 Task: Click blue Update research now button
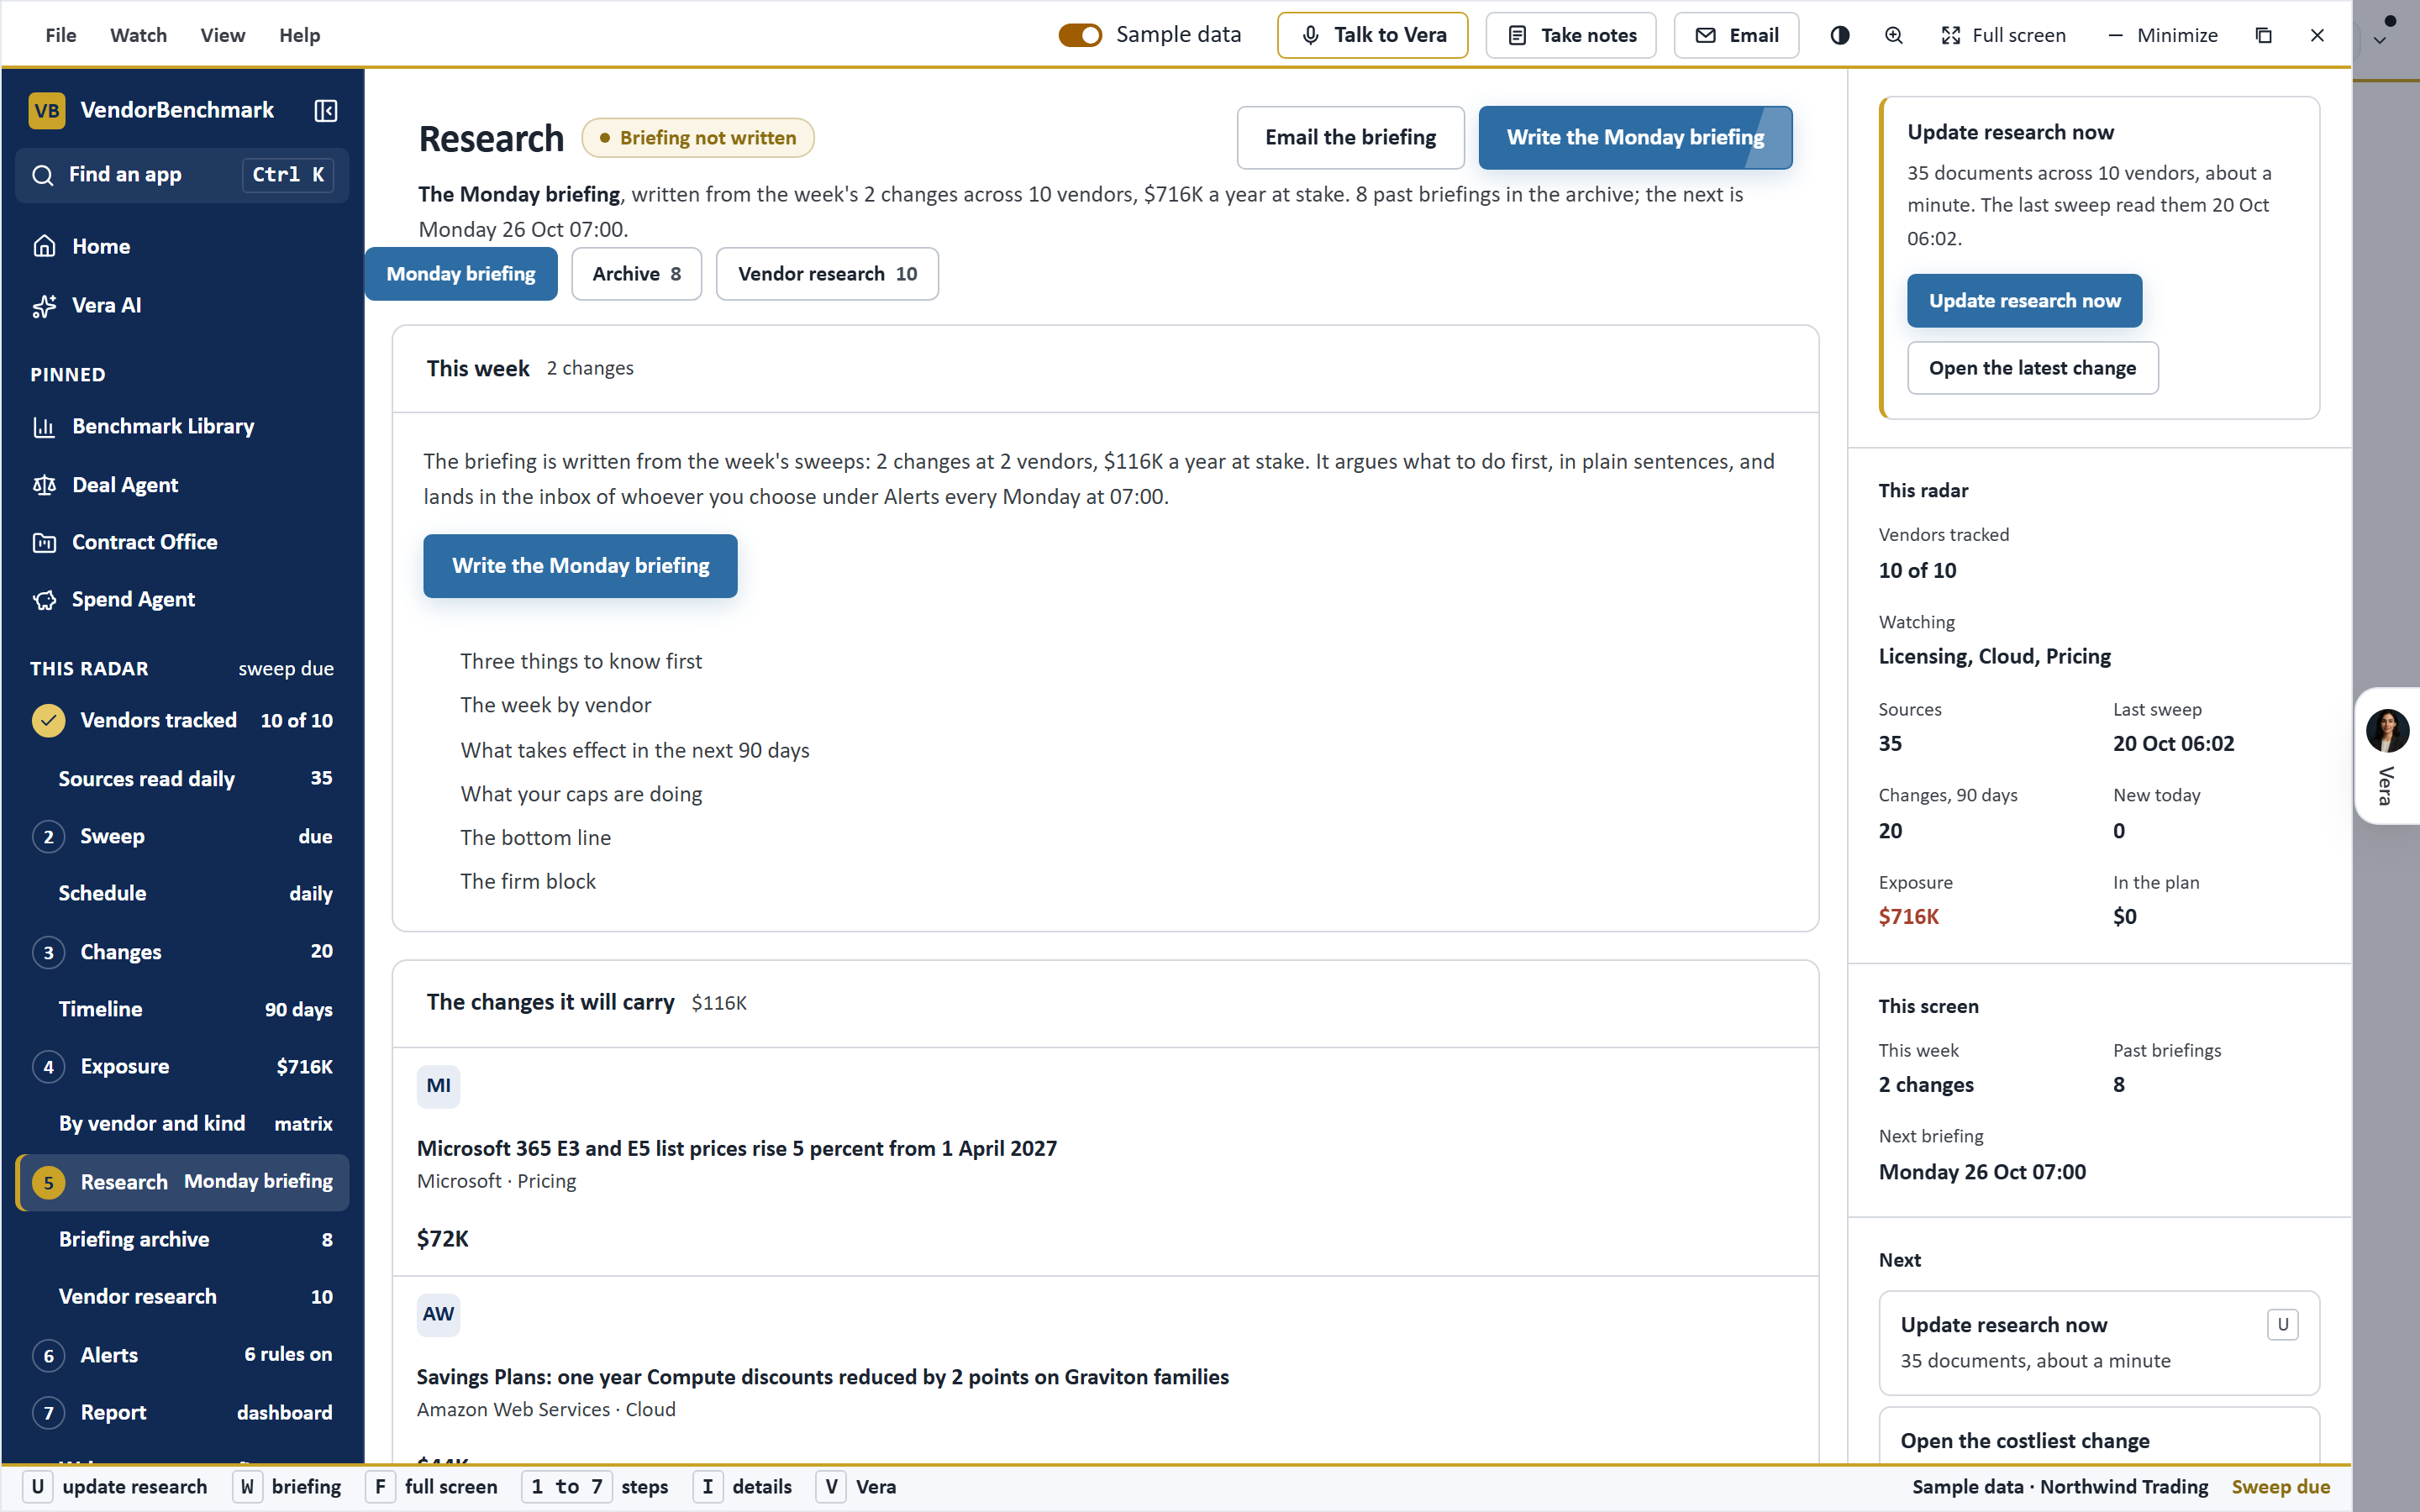(2024, 301)
